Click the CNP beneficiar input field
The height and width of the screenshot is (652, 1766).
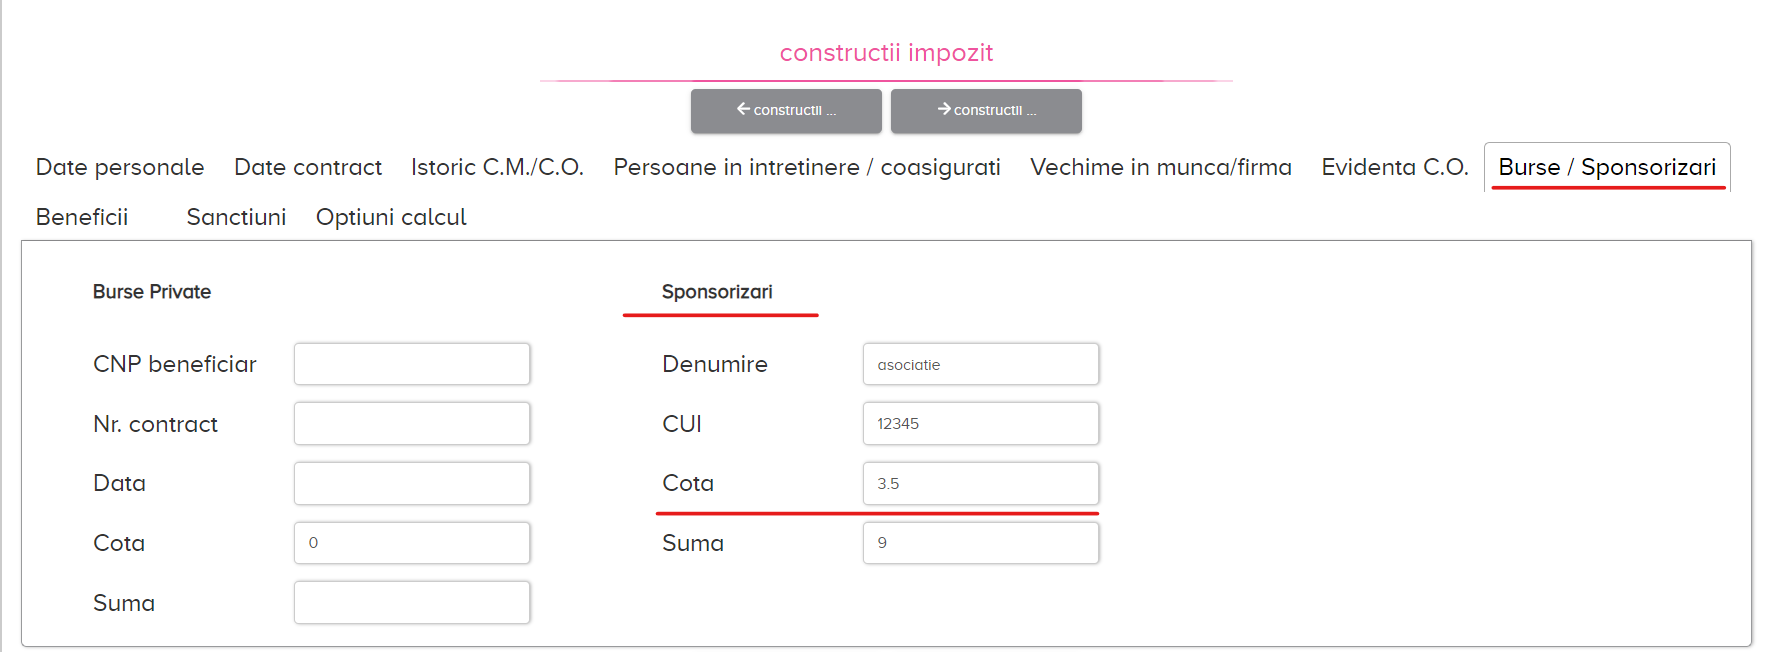412,364
